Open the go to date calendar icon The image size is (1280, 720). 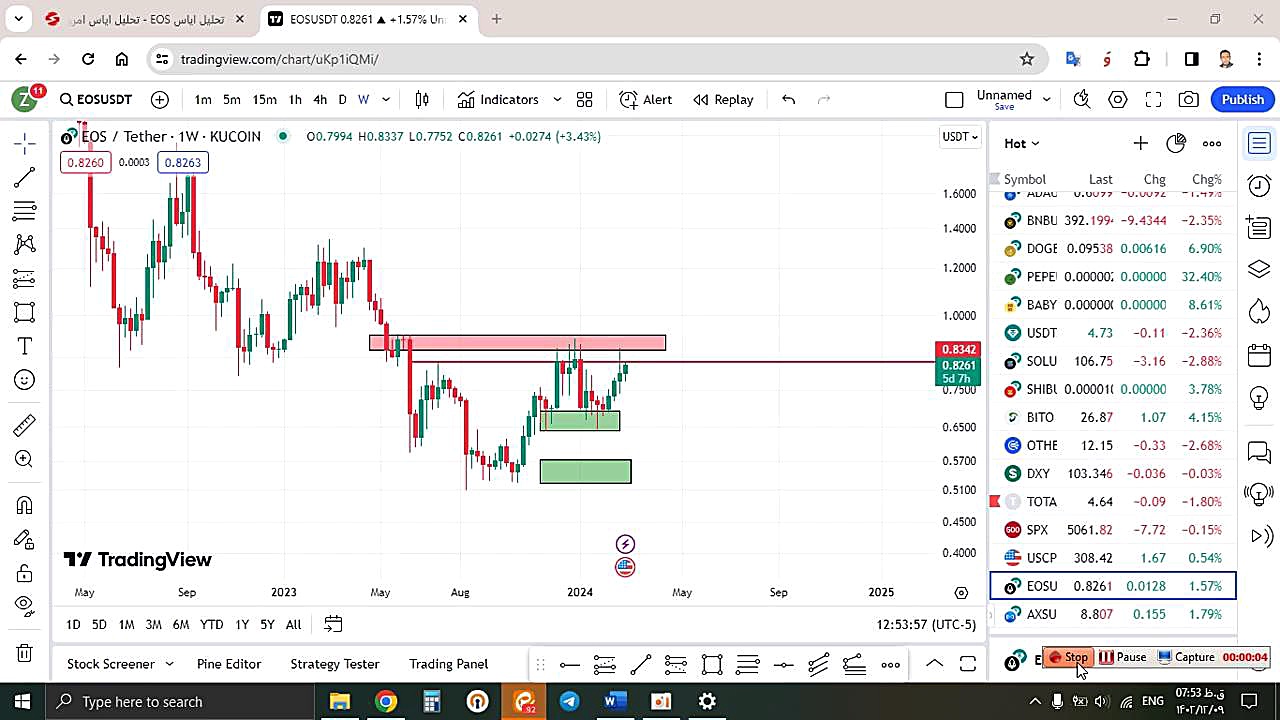pos(333,624)
